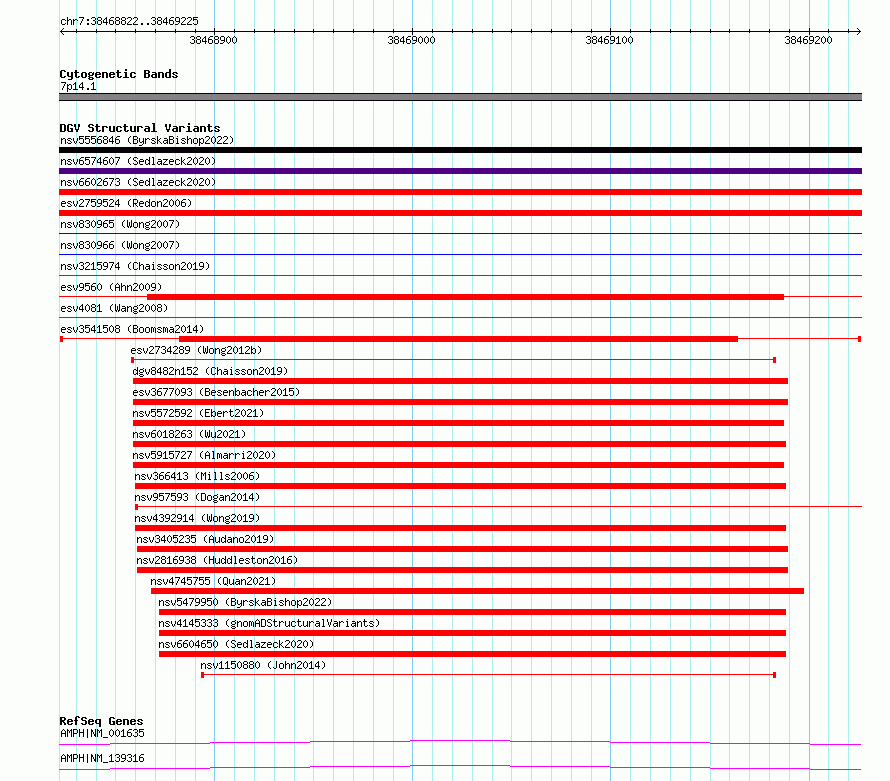
Task: Select esv2734289 (Wong2012b) variant label
Action: click(196, 350)
